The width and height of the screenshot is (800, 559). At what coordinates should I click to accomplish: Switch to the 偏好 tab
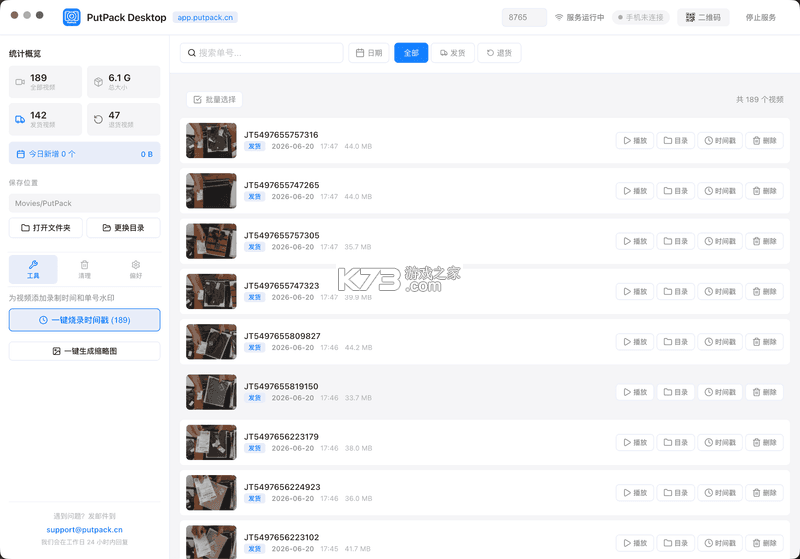(x=136, y=269)
